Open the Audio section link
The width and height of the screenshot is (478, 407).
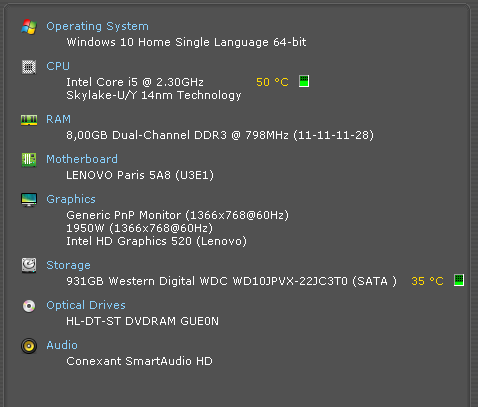(62, 345)
